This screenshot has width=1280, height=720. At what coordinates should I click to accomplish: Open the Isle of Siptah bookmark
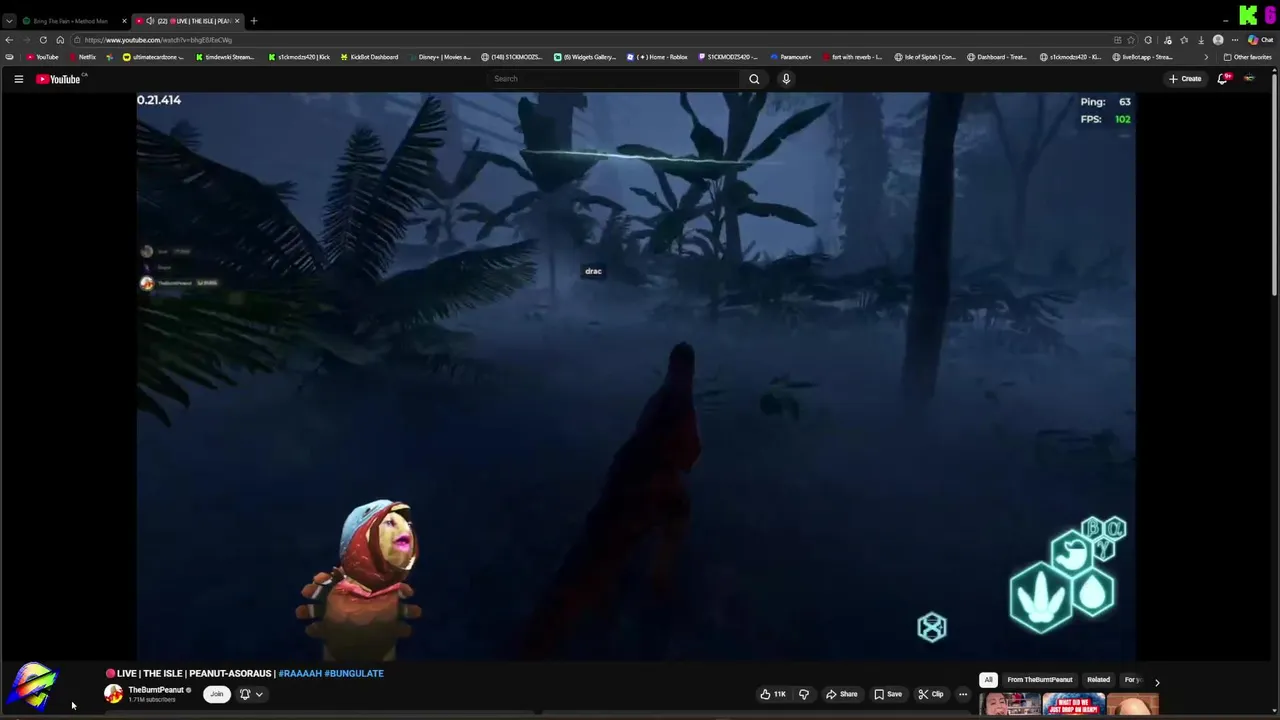925,57
